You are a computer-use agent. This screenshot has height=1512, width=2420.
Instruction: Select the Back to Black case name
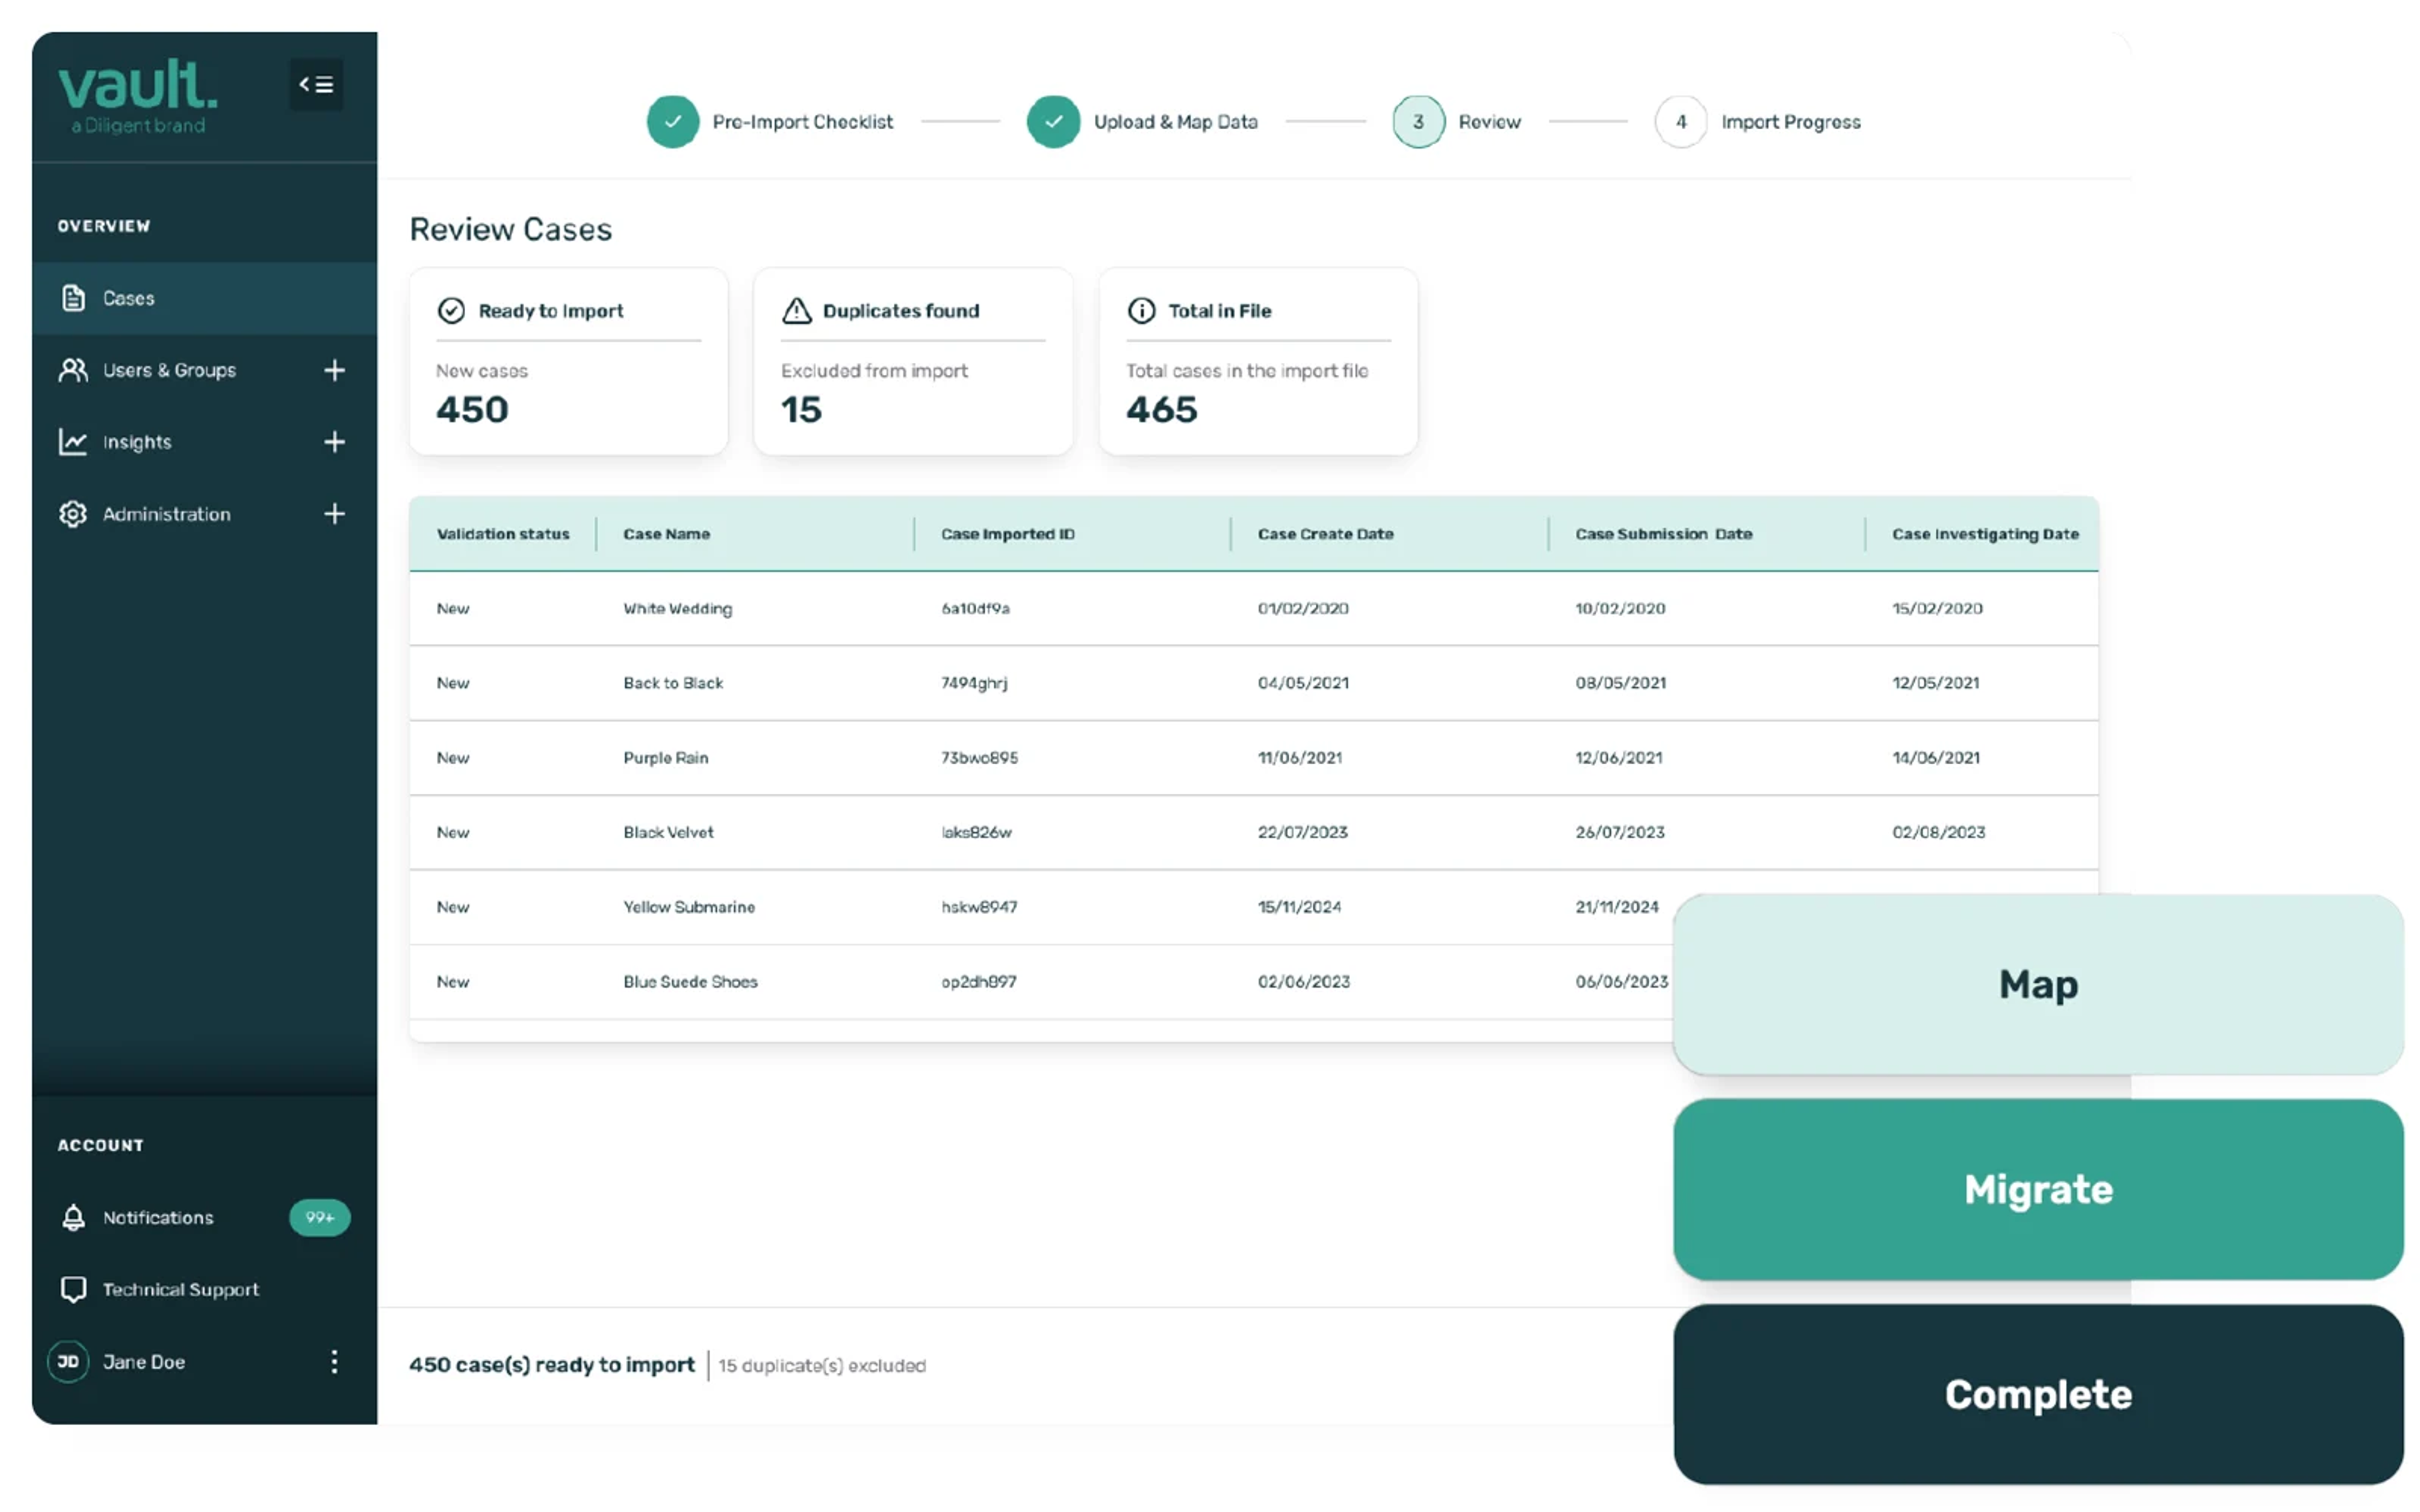point(673,683)
